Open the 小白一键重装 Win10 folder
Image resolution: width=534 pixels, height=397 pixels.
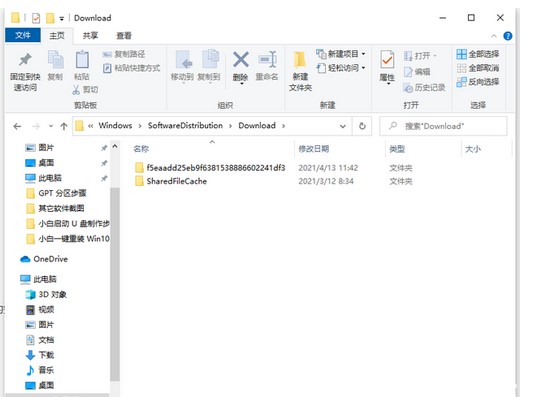pyautogui.click(x=68, y=239)
